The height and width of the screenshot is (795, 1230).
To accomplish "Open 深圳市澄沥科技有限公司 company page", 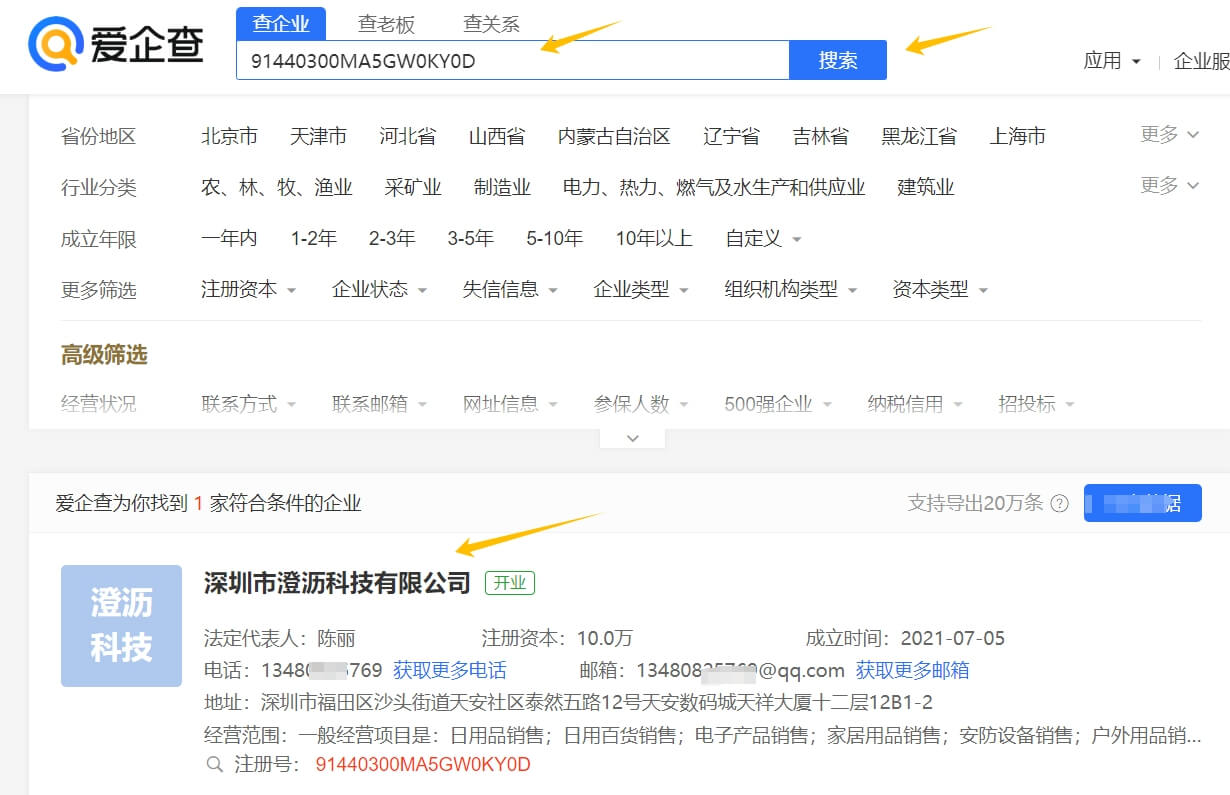I will pos(337,582).
